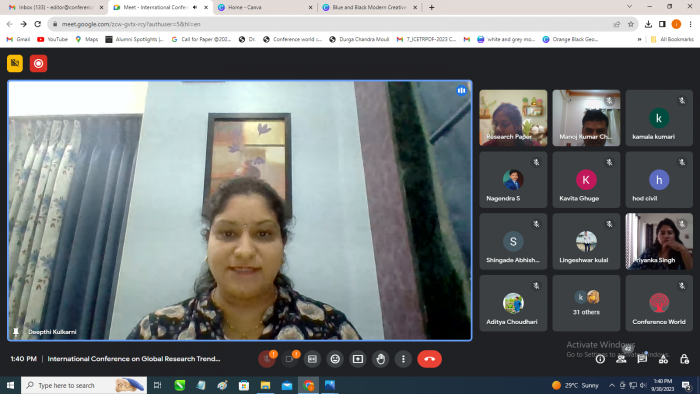Image resolution: width=700 pixels, height=394 pixels.
Task: Toggle the camera button
Action: pos(289,359)
